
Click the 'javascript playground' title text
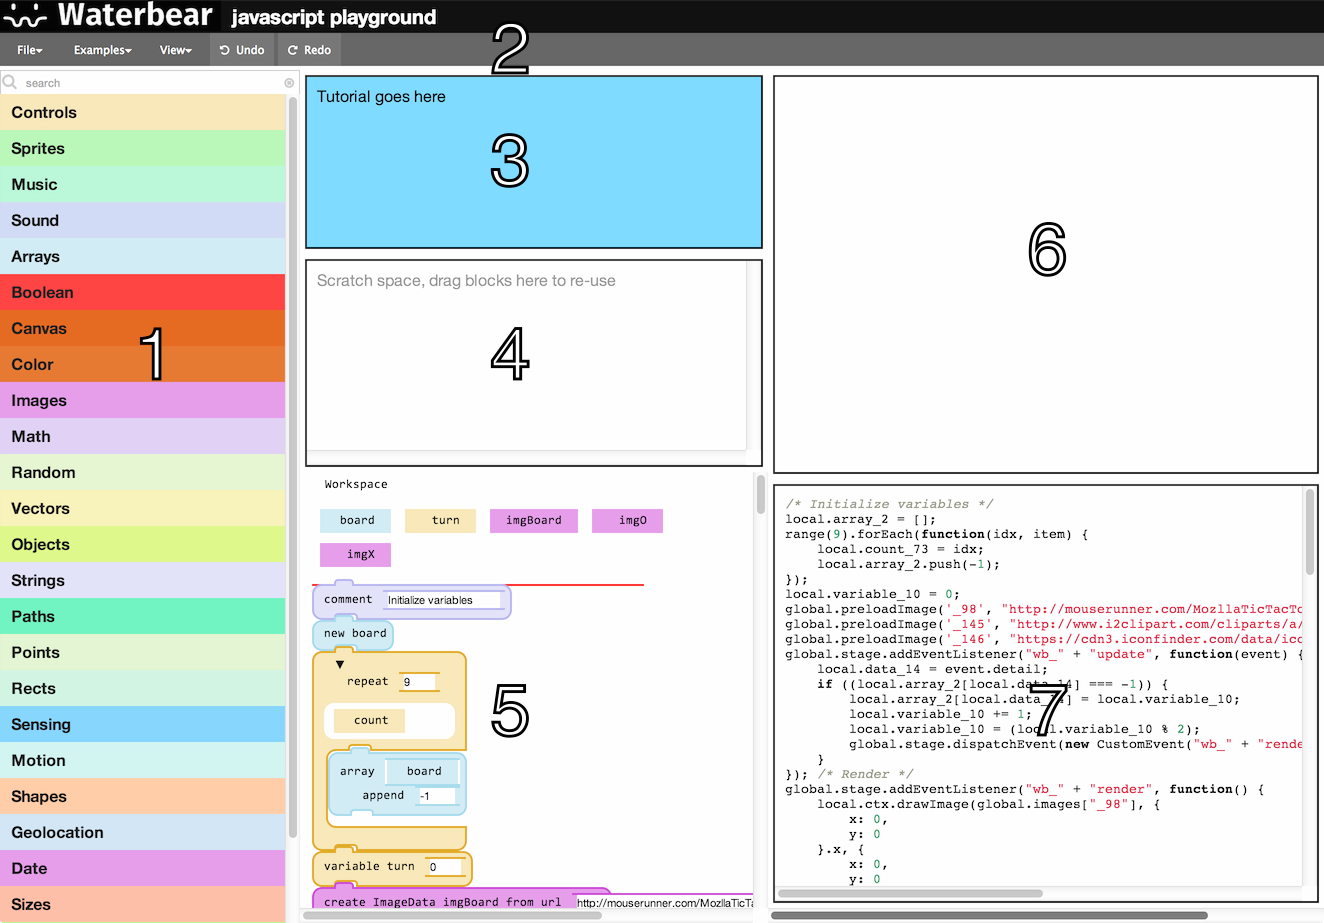pos(334,17)
